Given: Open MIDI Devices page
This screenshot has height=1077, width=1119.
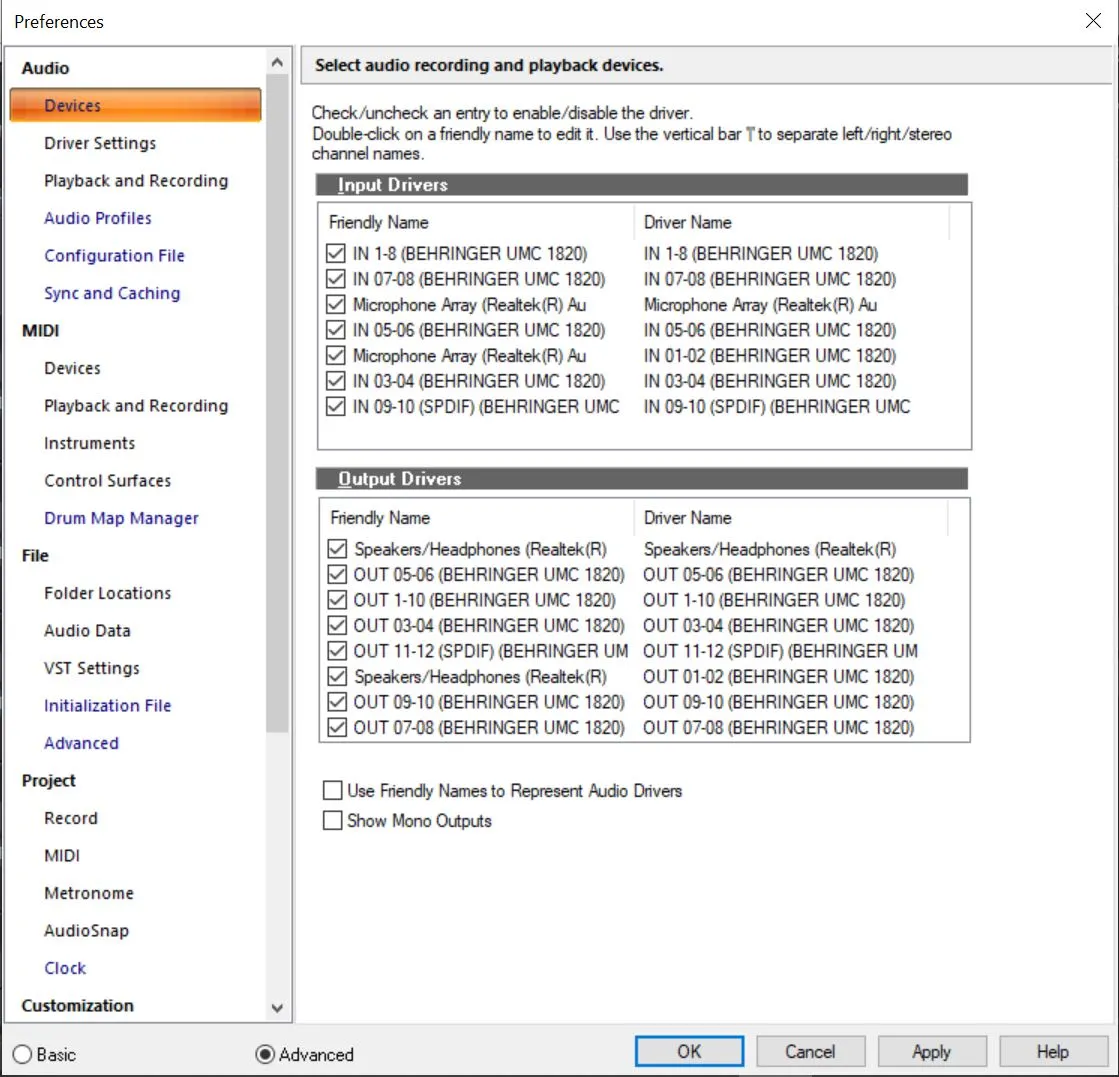Looking at the screenshot, I should click(72, 368).
